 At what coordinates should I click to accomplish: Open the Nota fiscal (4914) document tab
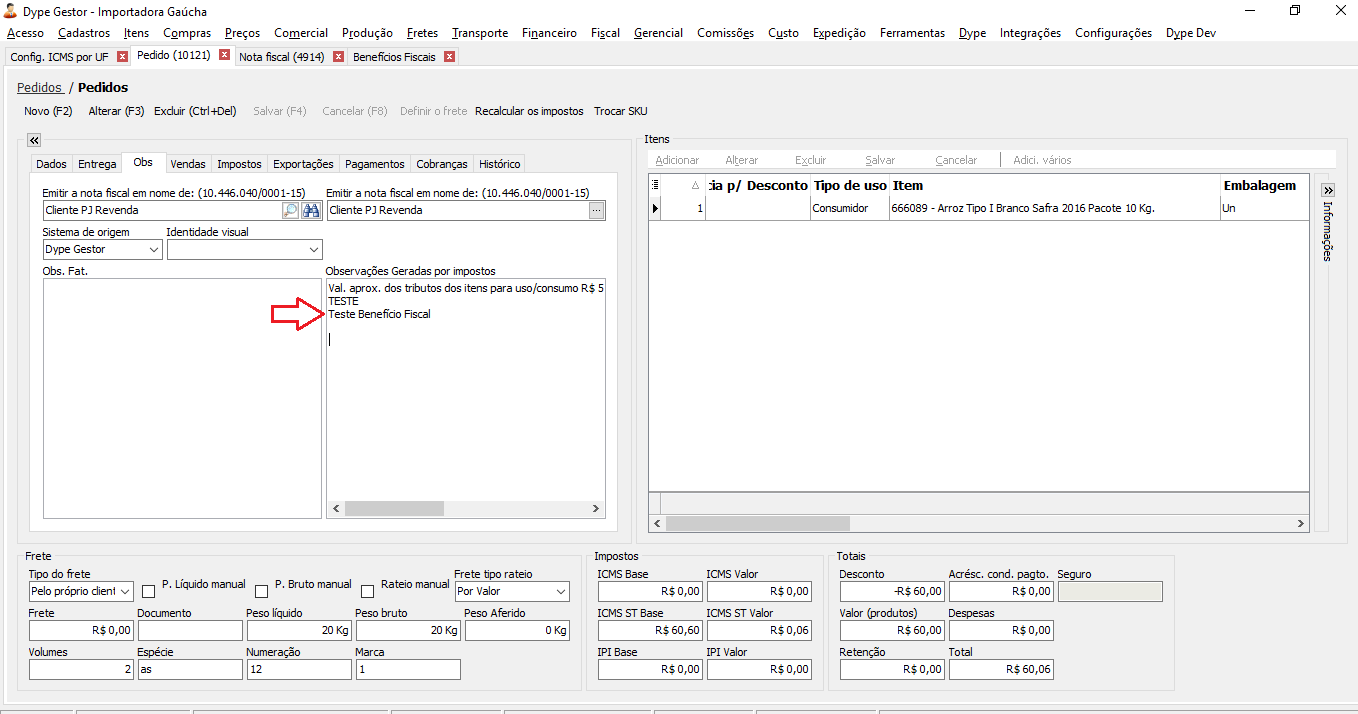[x=282, y=57]
